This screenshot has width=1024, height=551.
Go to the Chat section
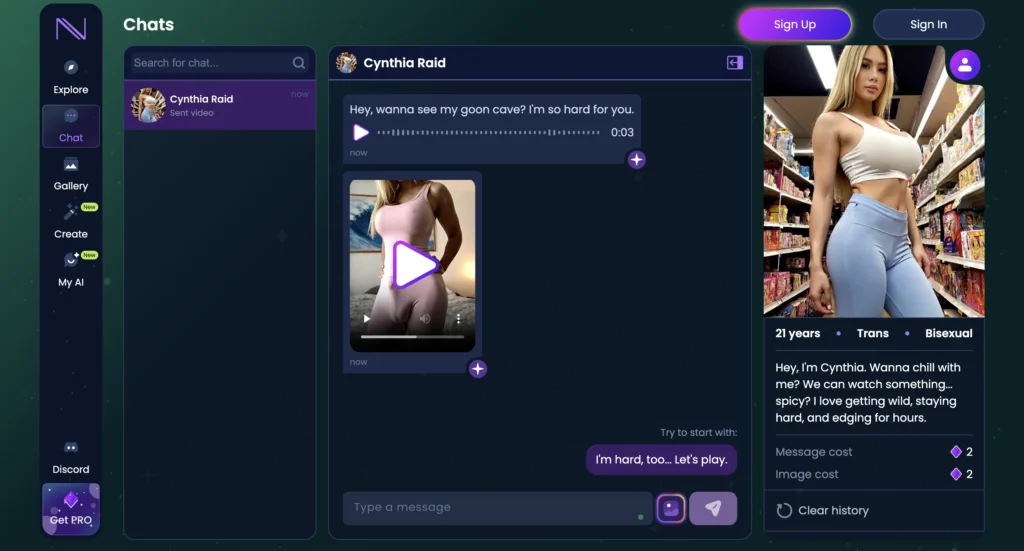pos(71,126)
